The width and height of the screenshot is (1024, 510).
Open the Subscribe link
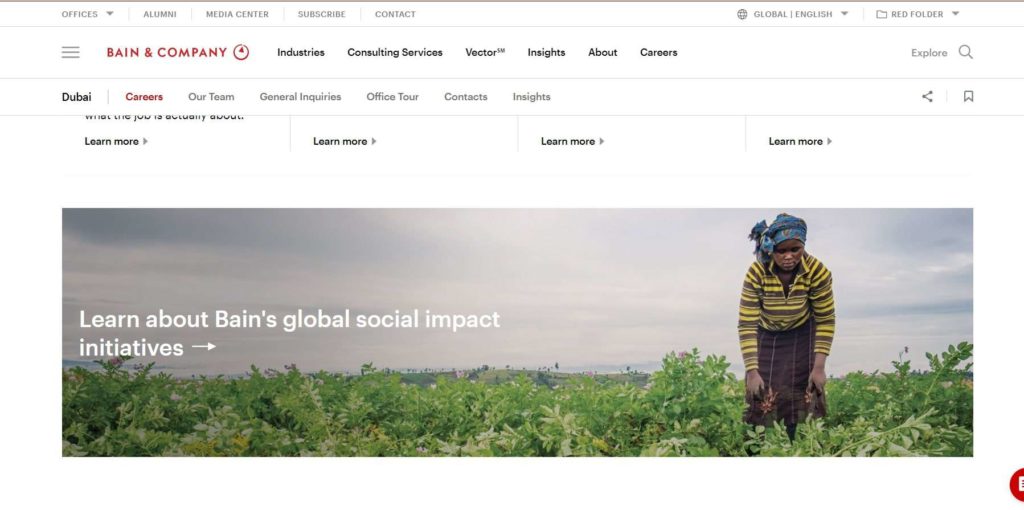pyautogui.click(x=321, y=14)
